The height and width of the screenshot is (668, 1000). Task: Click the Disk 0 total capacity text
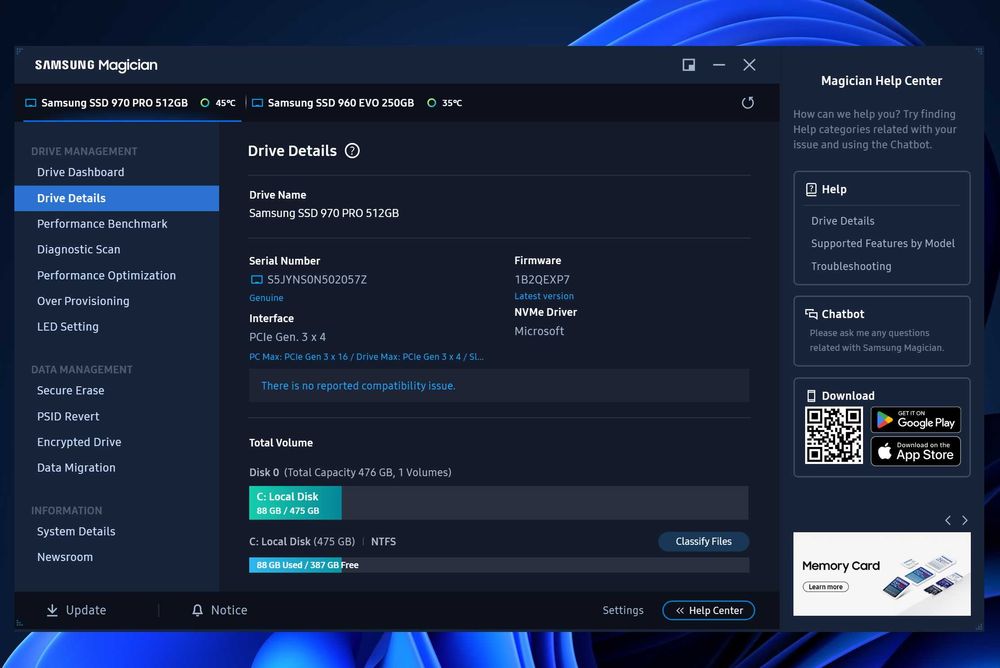click(x=350, y=473)
